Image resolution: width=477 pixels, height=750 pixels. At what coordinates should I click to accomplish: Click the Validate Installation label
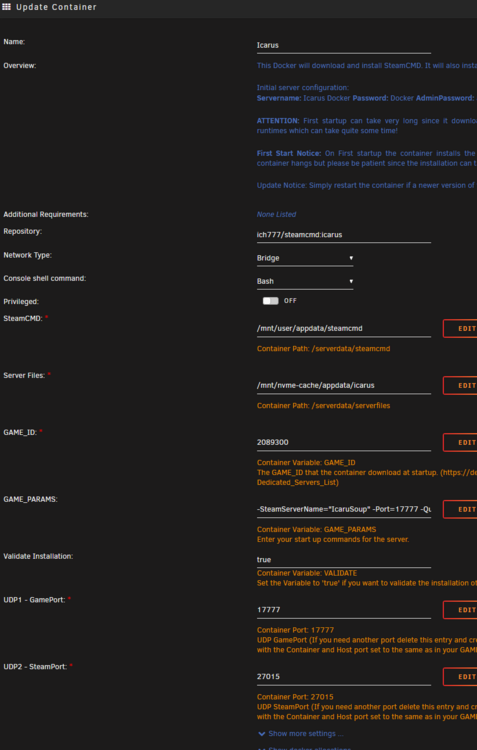pyautogui.click(x=38, y=557)
